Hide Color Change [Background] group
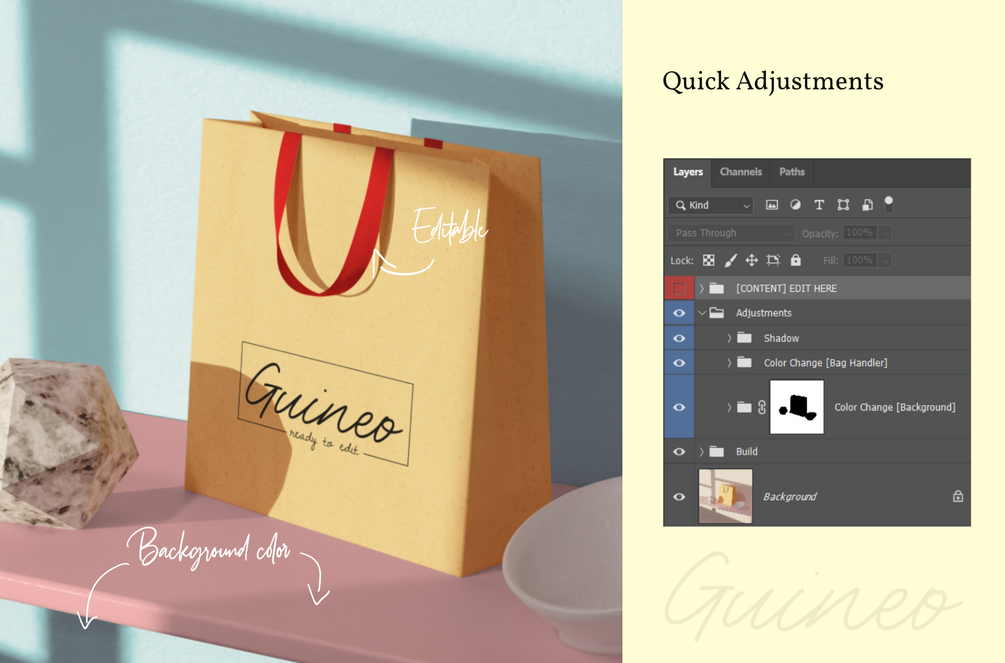Viewport: 1005px width, 663px height. [679, 407]
